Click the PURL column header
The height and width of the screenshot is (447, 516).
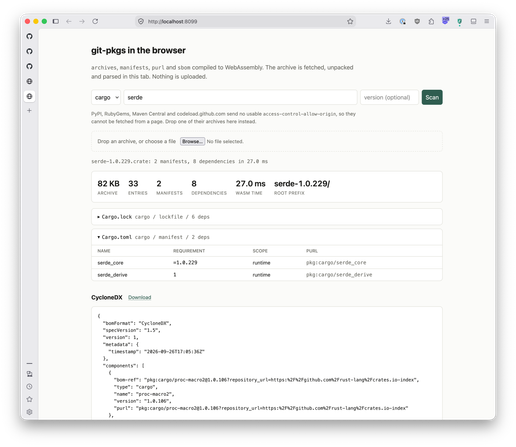312,251
